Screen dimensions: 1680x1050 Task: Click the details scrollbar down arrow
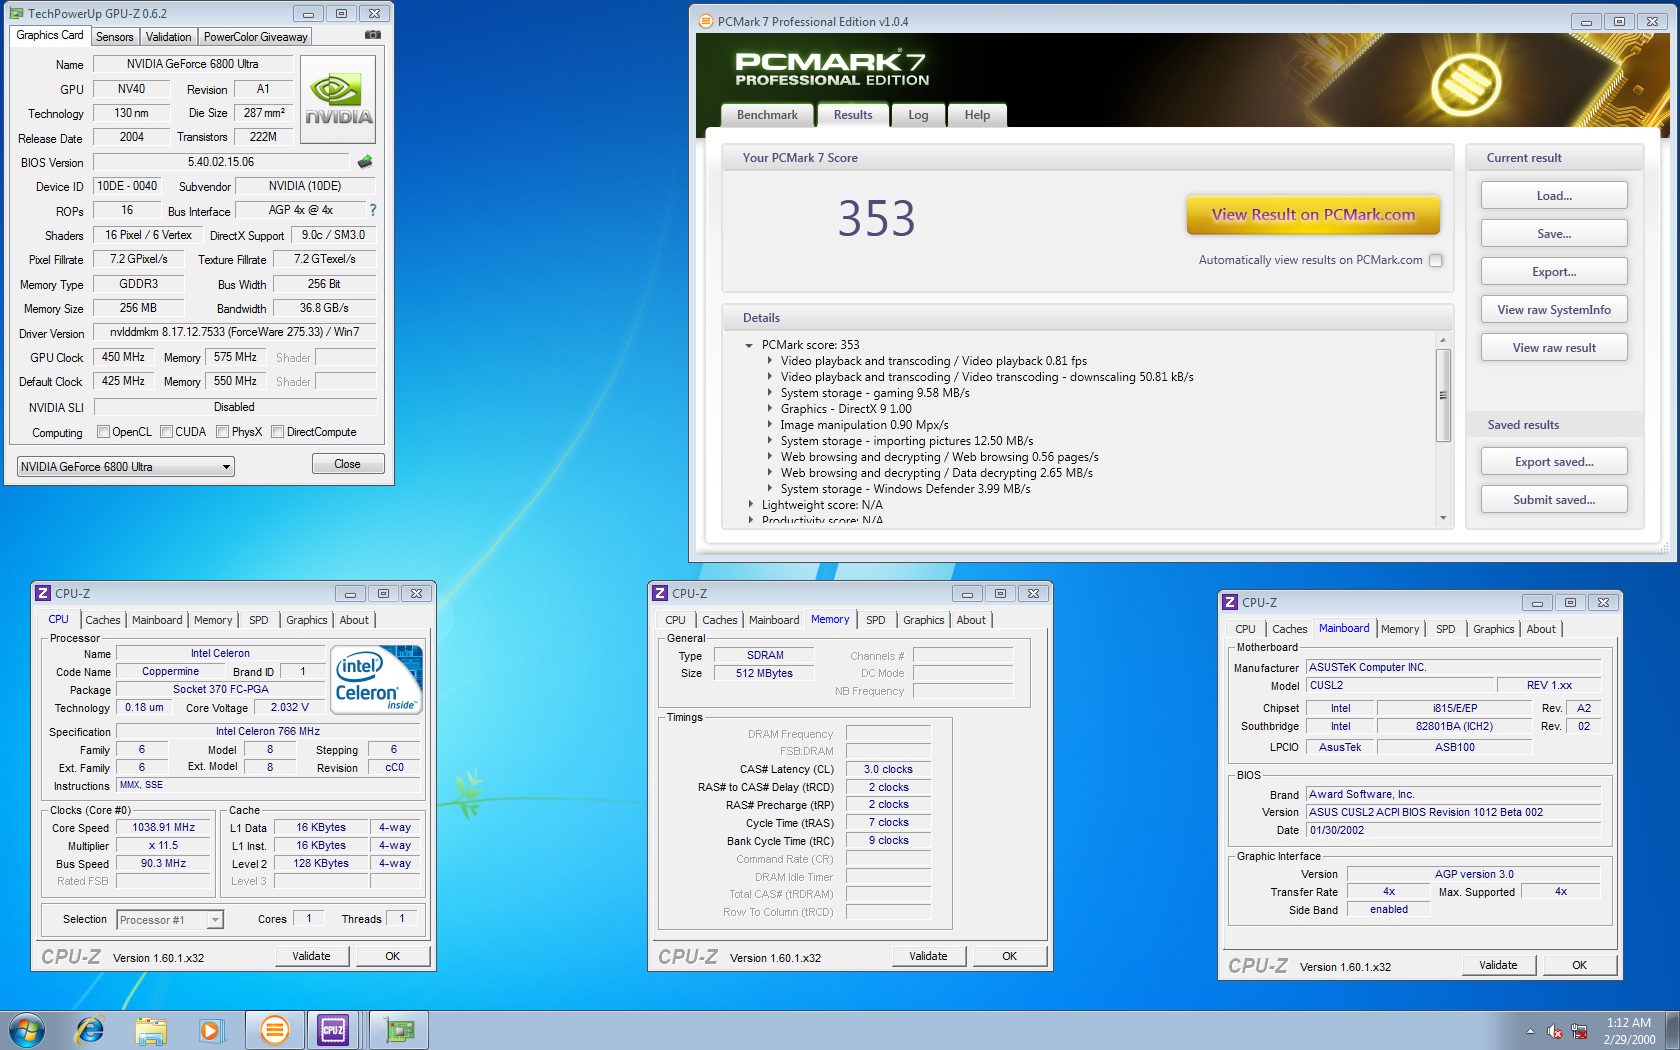pyautogui.click(x=1443, y=518)
